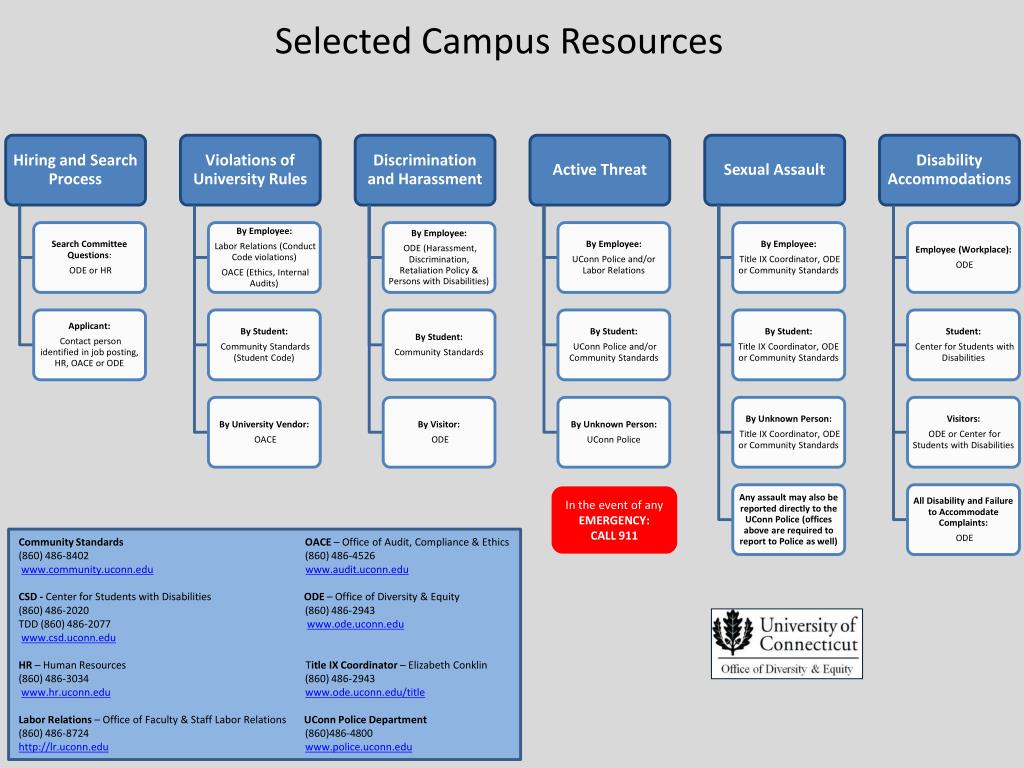Screen dimensions: 1024x768
Task: Visit the www.police.uconn.edu link
Action: pyautogui.click(x=359, y=747)
